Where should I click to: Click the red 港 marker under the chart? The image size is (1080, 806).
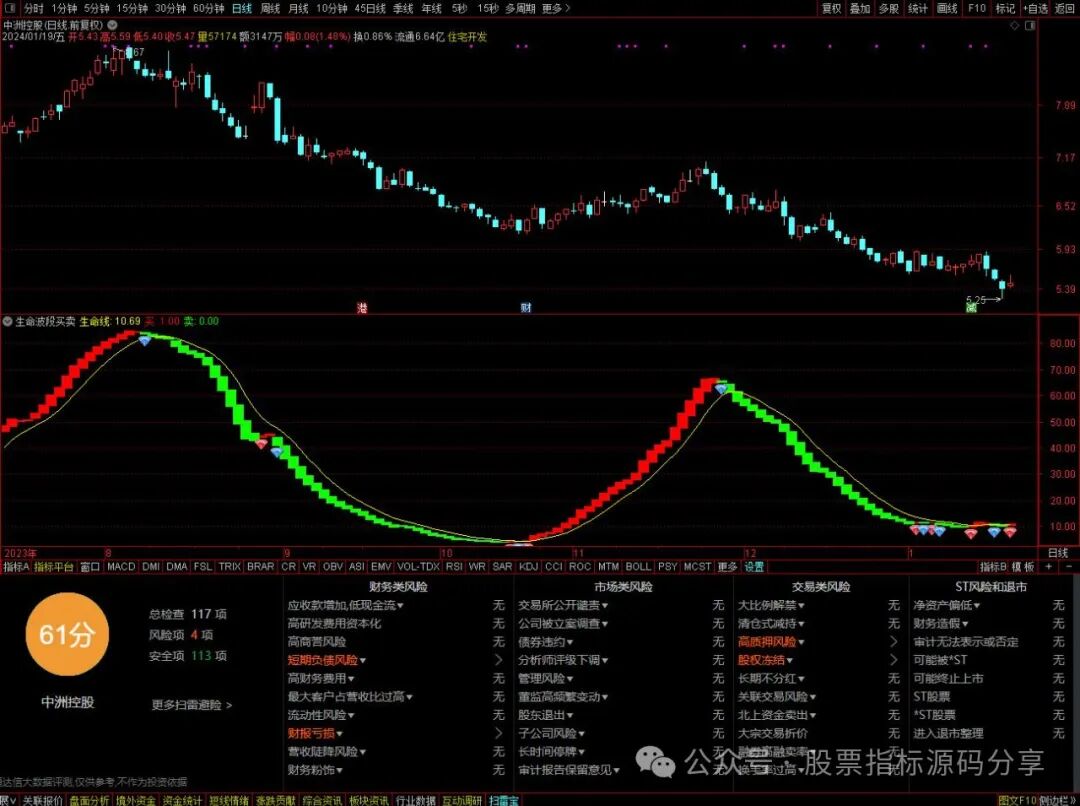click(362, 308)
